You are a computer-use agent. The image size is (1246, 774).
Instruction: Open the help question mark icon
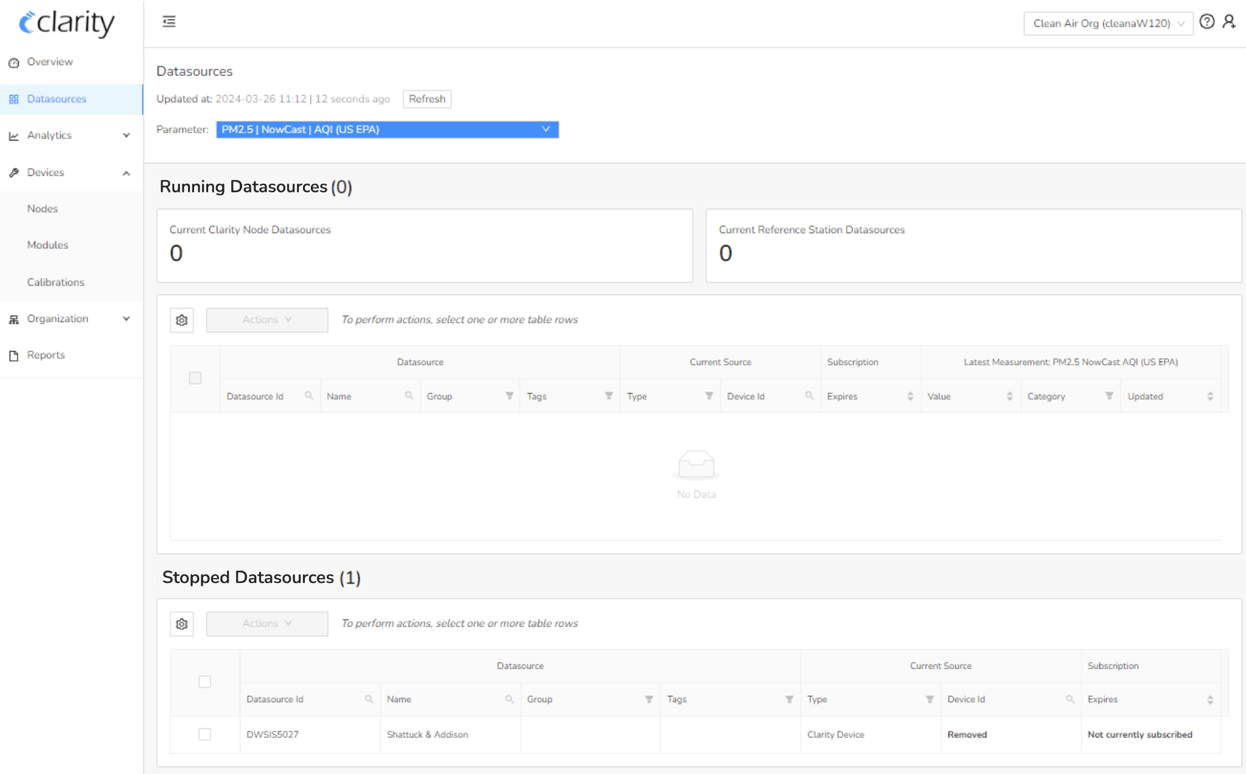1206,21
